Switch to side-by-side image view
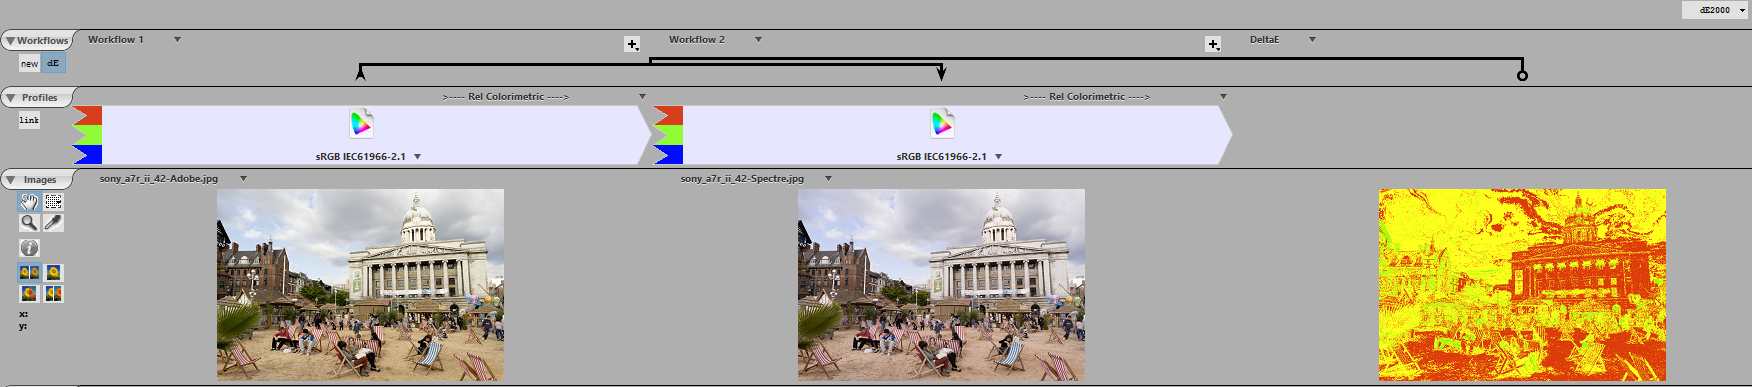The image size is (1752, 387). [x=29, y=272]
